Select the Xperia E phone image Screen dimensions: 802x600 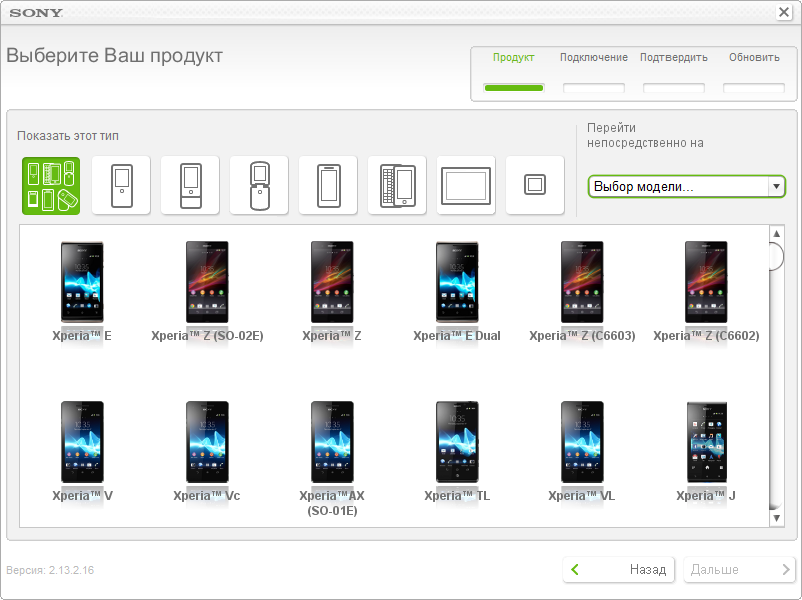[x=82, y=282]
